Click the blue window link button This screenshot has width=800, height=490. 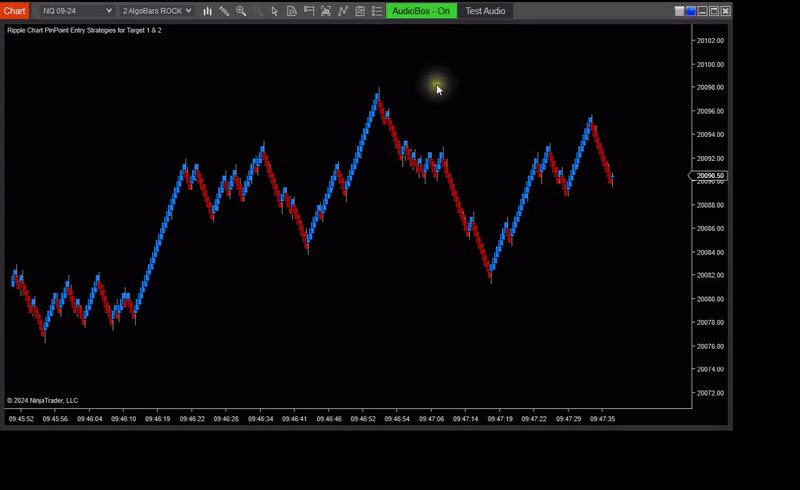point(690,11)
